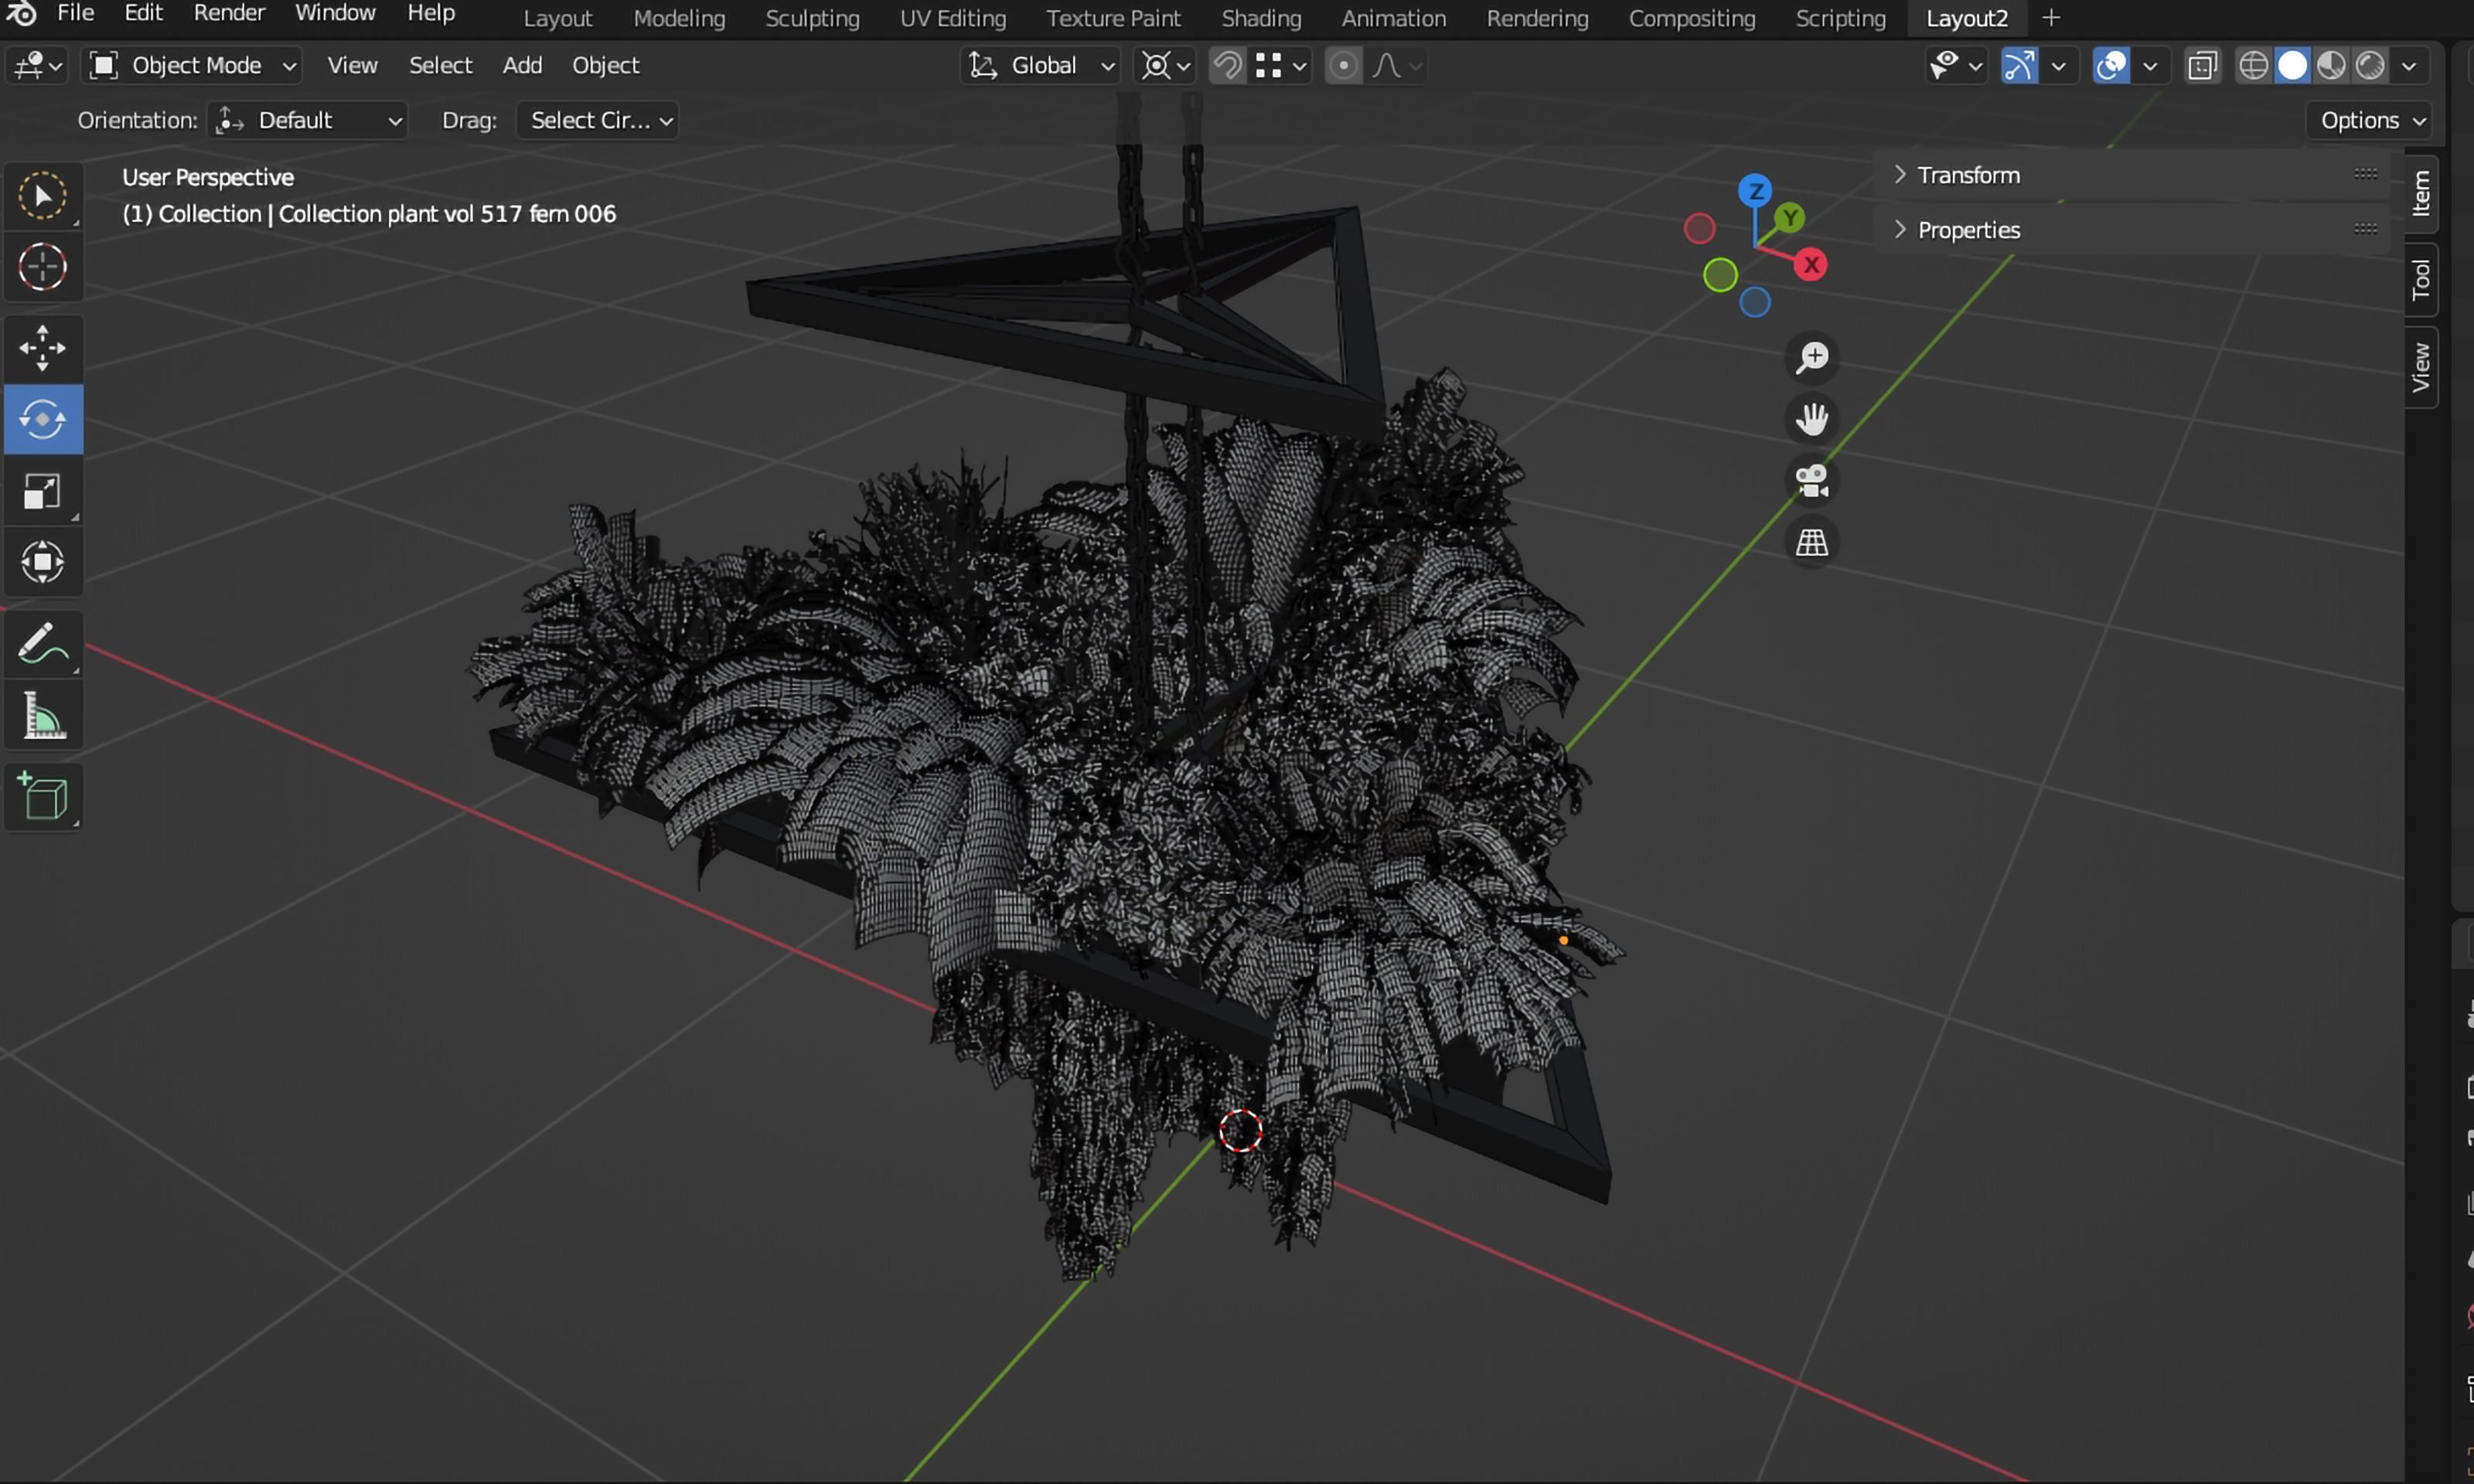The width and height of the screenshot is (2474, 1484).
Task: Click the zoom viewport magnifier icon
Action: (1812, 357)
